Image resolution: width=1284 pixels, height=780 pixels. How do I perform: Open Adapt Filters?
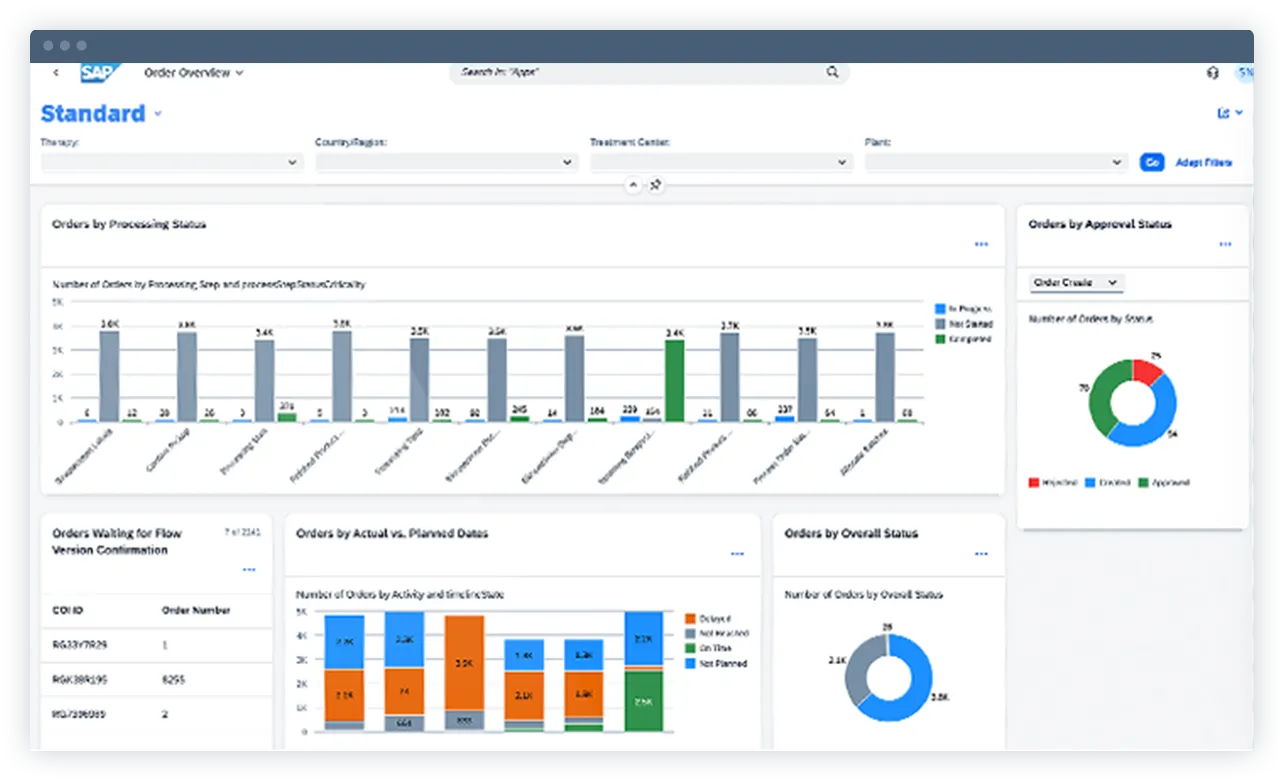[1206, 161]
